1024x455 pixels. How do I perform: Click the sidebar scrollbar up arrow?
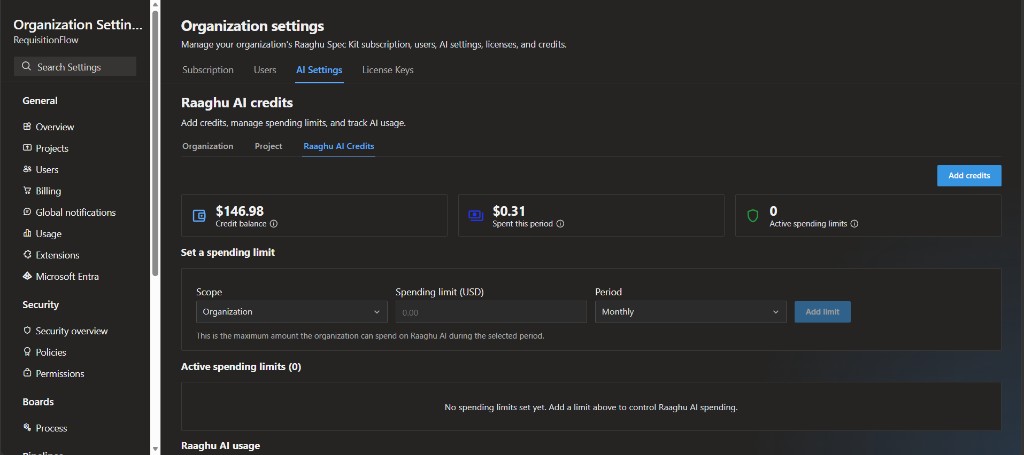(155, 5)
